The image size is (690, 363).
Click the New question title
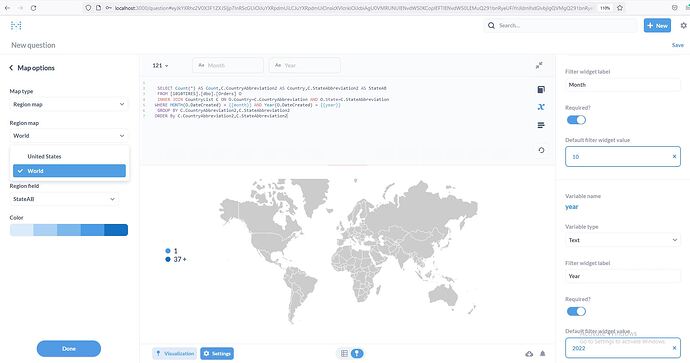pyautogui.click(x=33, y=45)
